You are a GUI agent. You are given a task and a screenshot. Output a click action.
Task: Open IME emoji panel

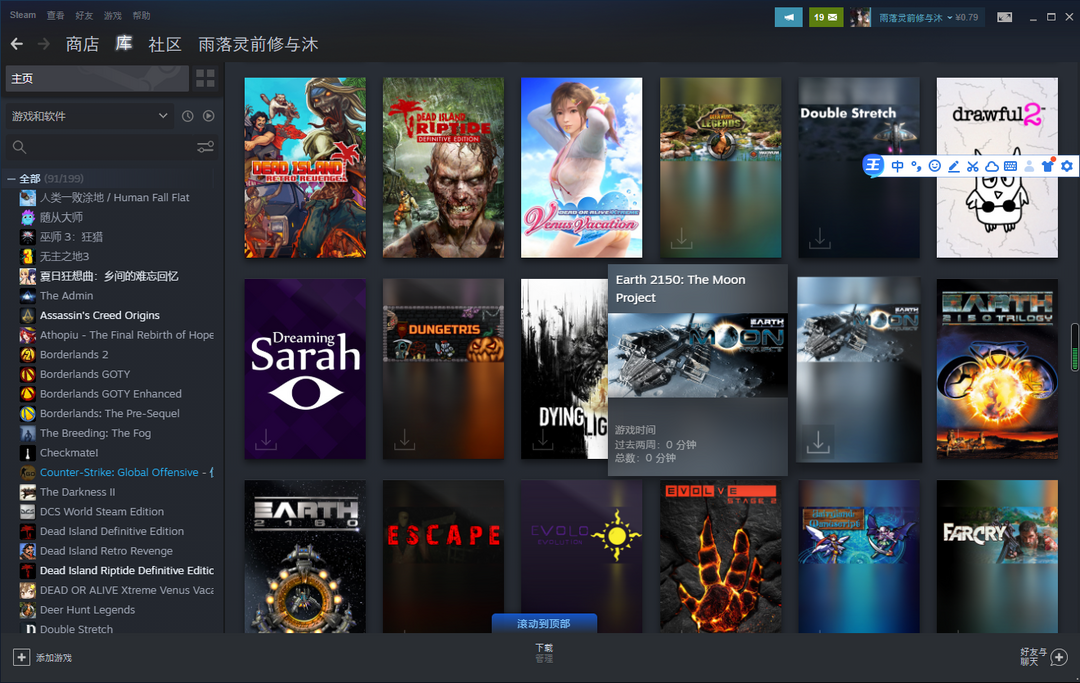pos(935,166)
